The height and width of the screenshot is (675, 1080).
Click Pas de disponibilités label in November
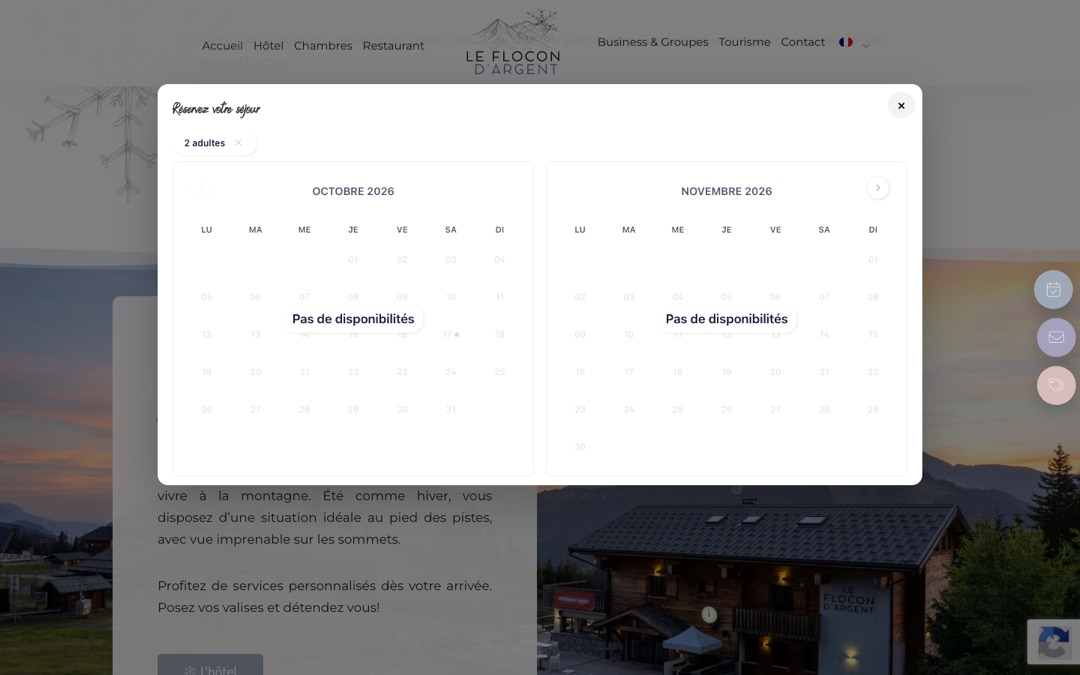(x=726, y=319)
